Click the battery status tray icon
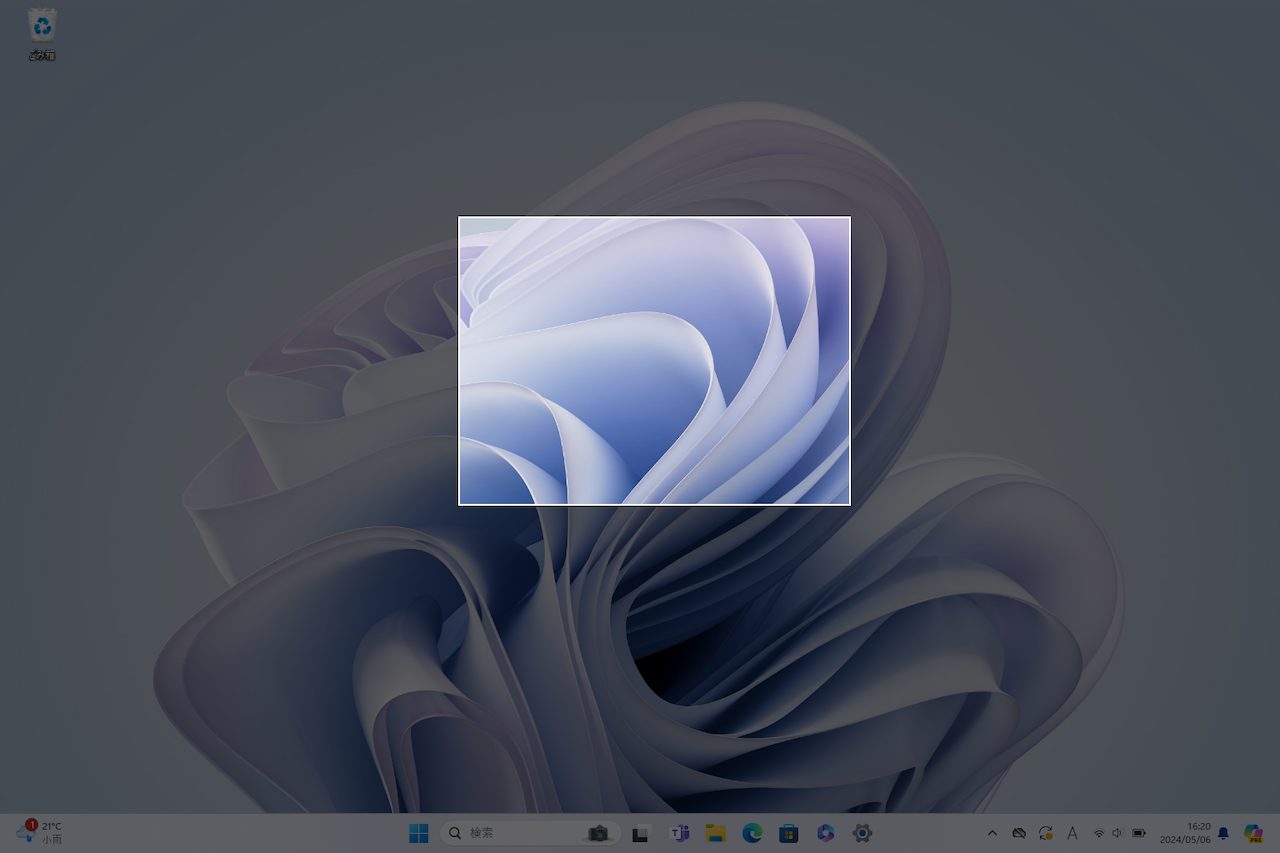Screen dimensions: 1280x853 click(1139, 833)
